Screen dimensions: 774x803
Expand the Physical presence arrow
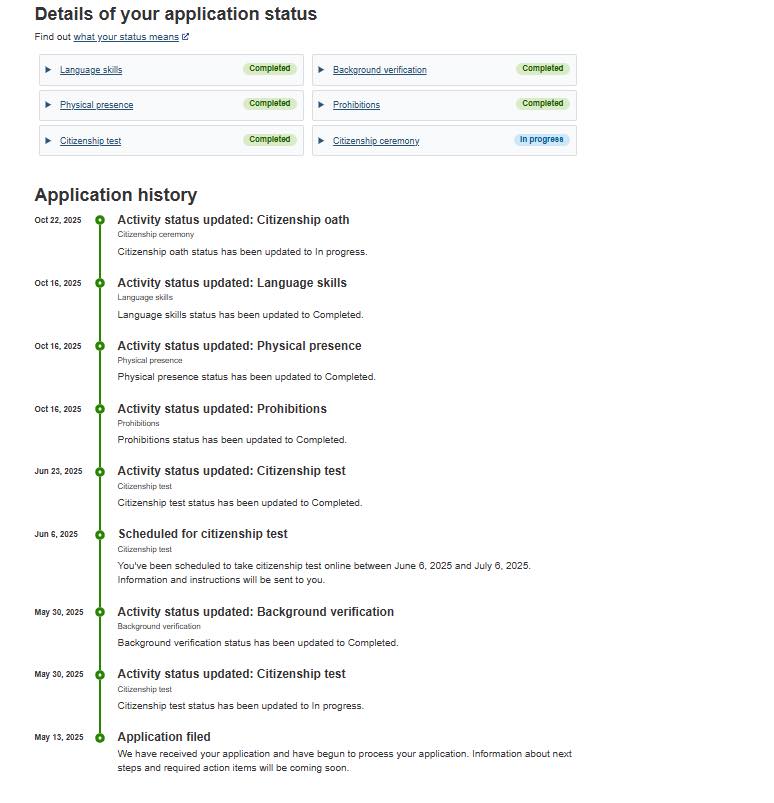click(48, 105)
